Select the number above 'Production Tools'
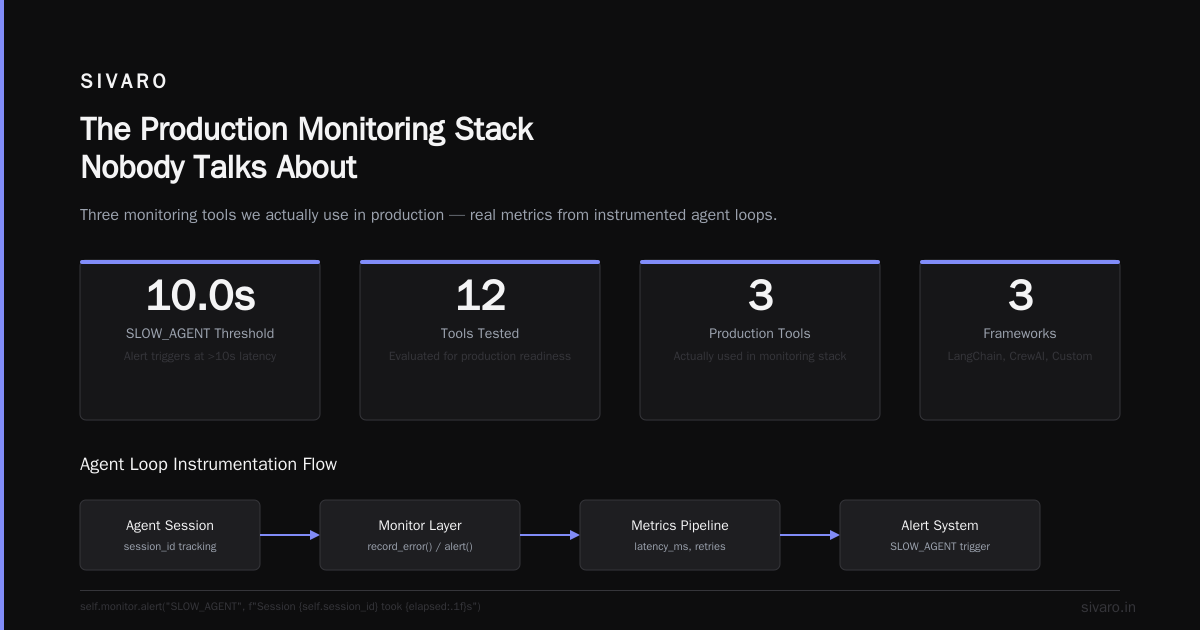 tap(760, 295)
